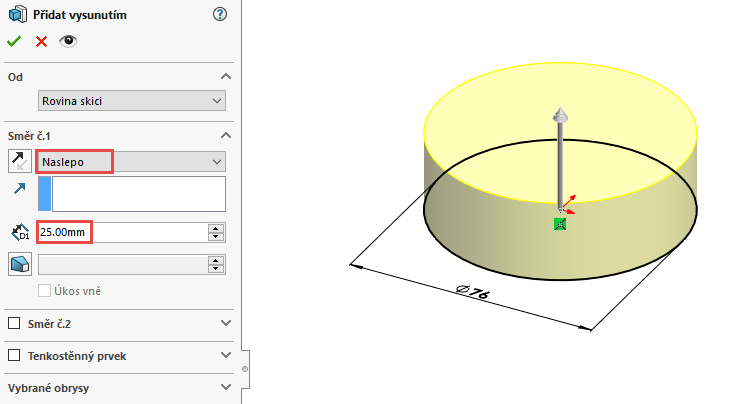750x404 pixels.
Task: Decrease draft angle with down spinner
Action: click(216, 269)
